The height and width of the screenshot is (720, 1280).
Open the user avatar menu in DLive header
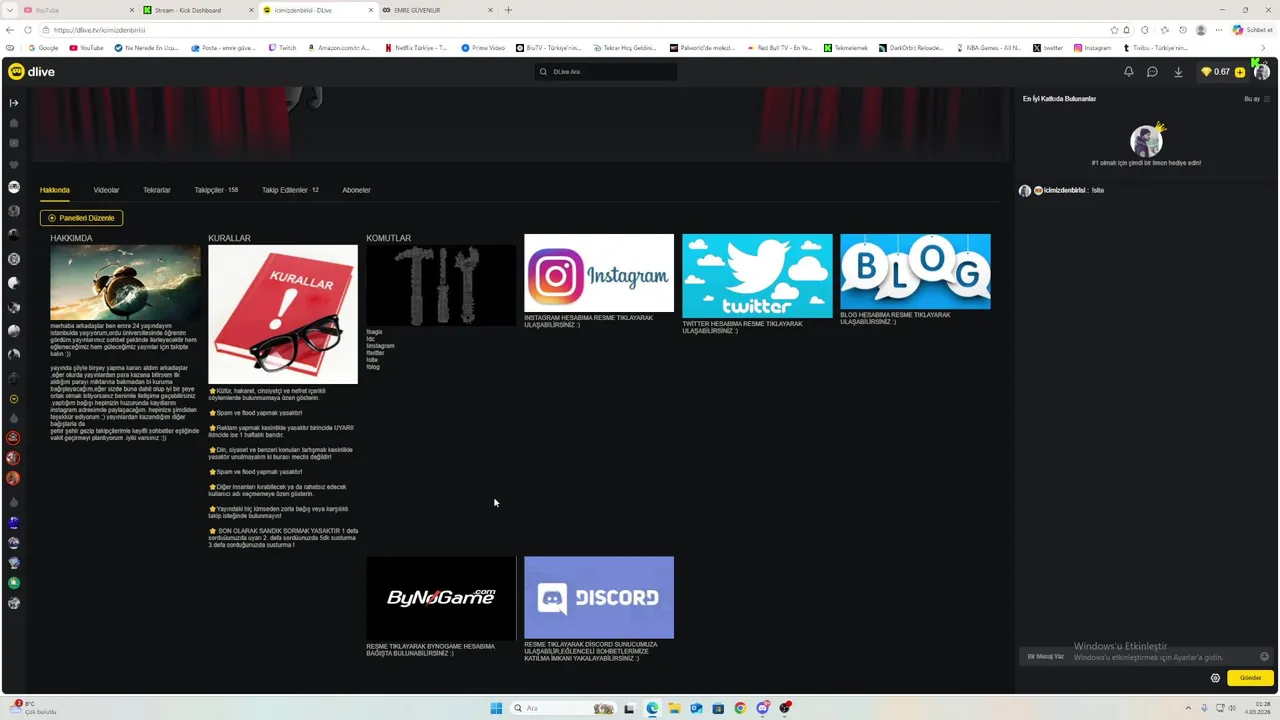[1262, 72]
